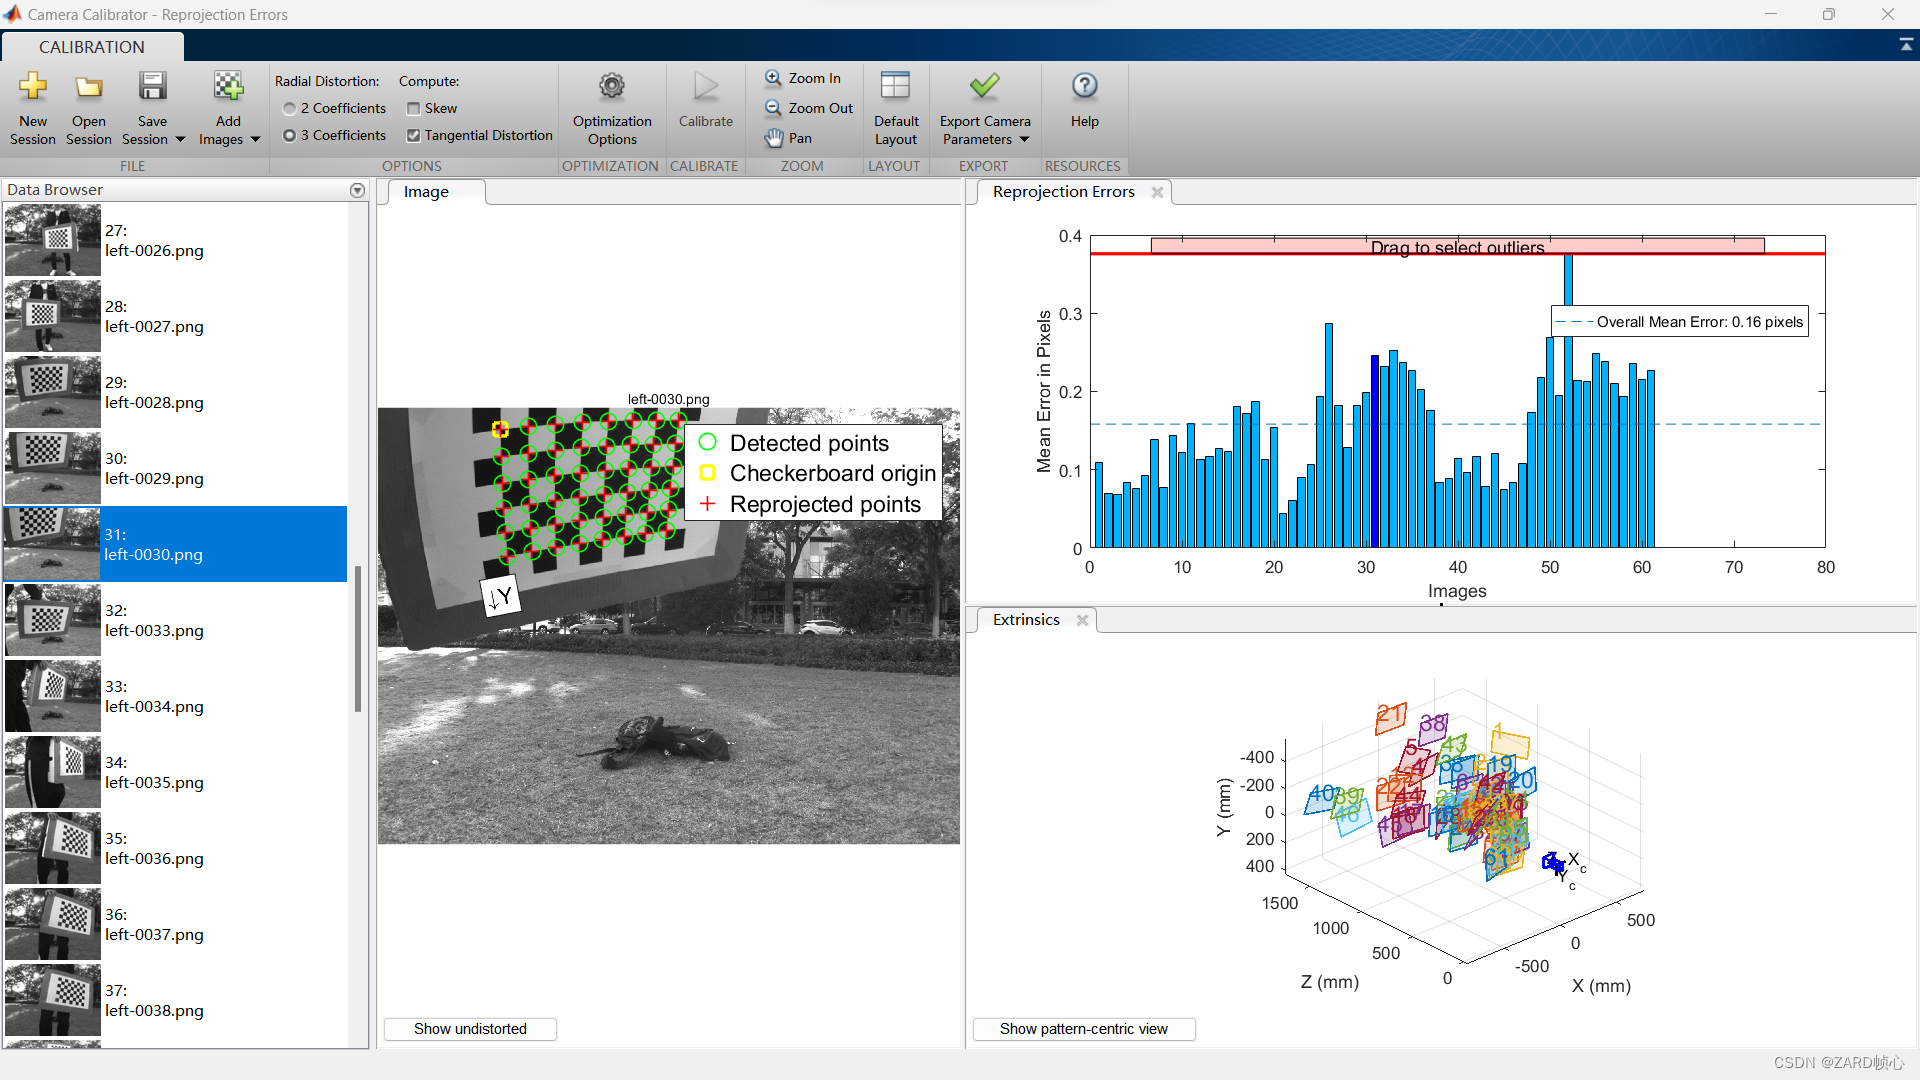Open the Add Images dropdown arrow
This screenshot has width=1920, height=1080.
tap(256, 140)
